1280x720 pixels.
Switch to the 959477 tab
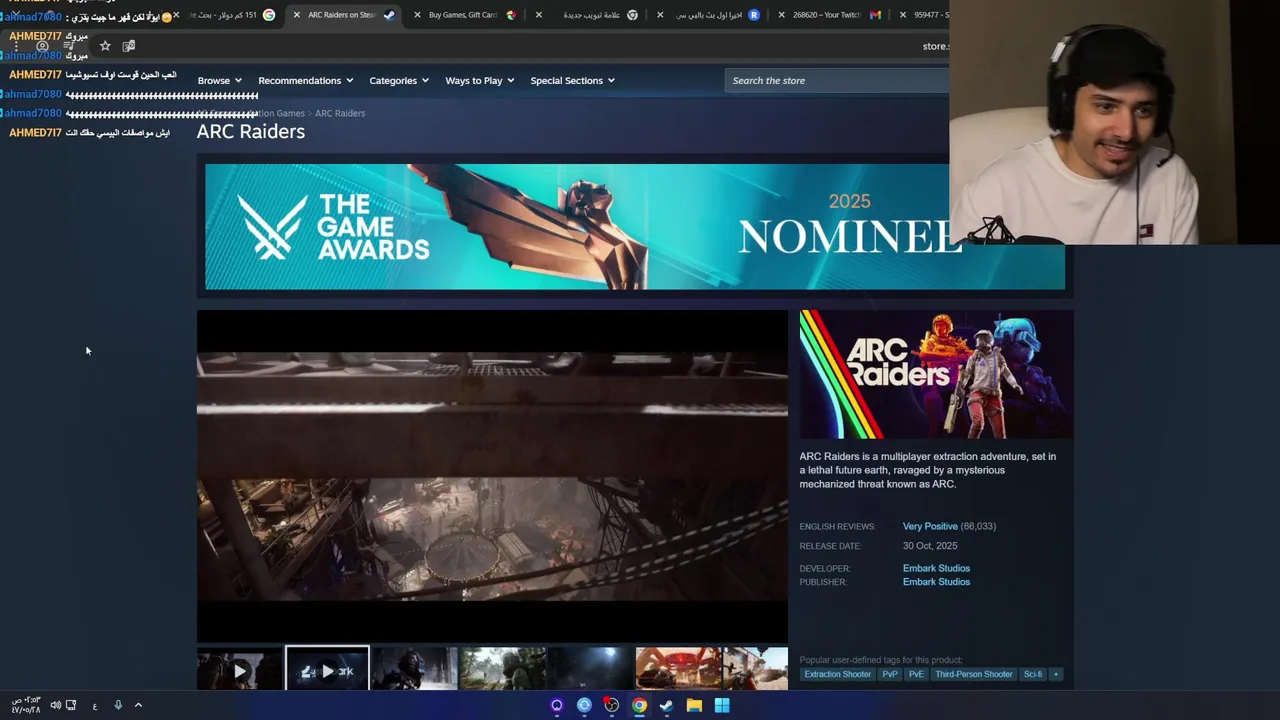click(x=922, y=15)
